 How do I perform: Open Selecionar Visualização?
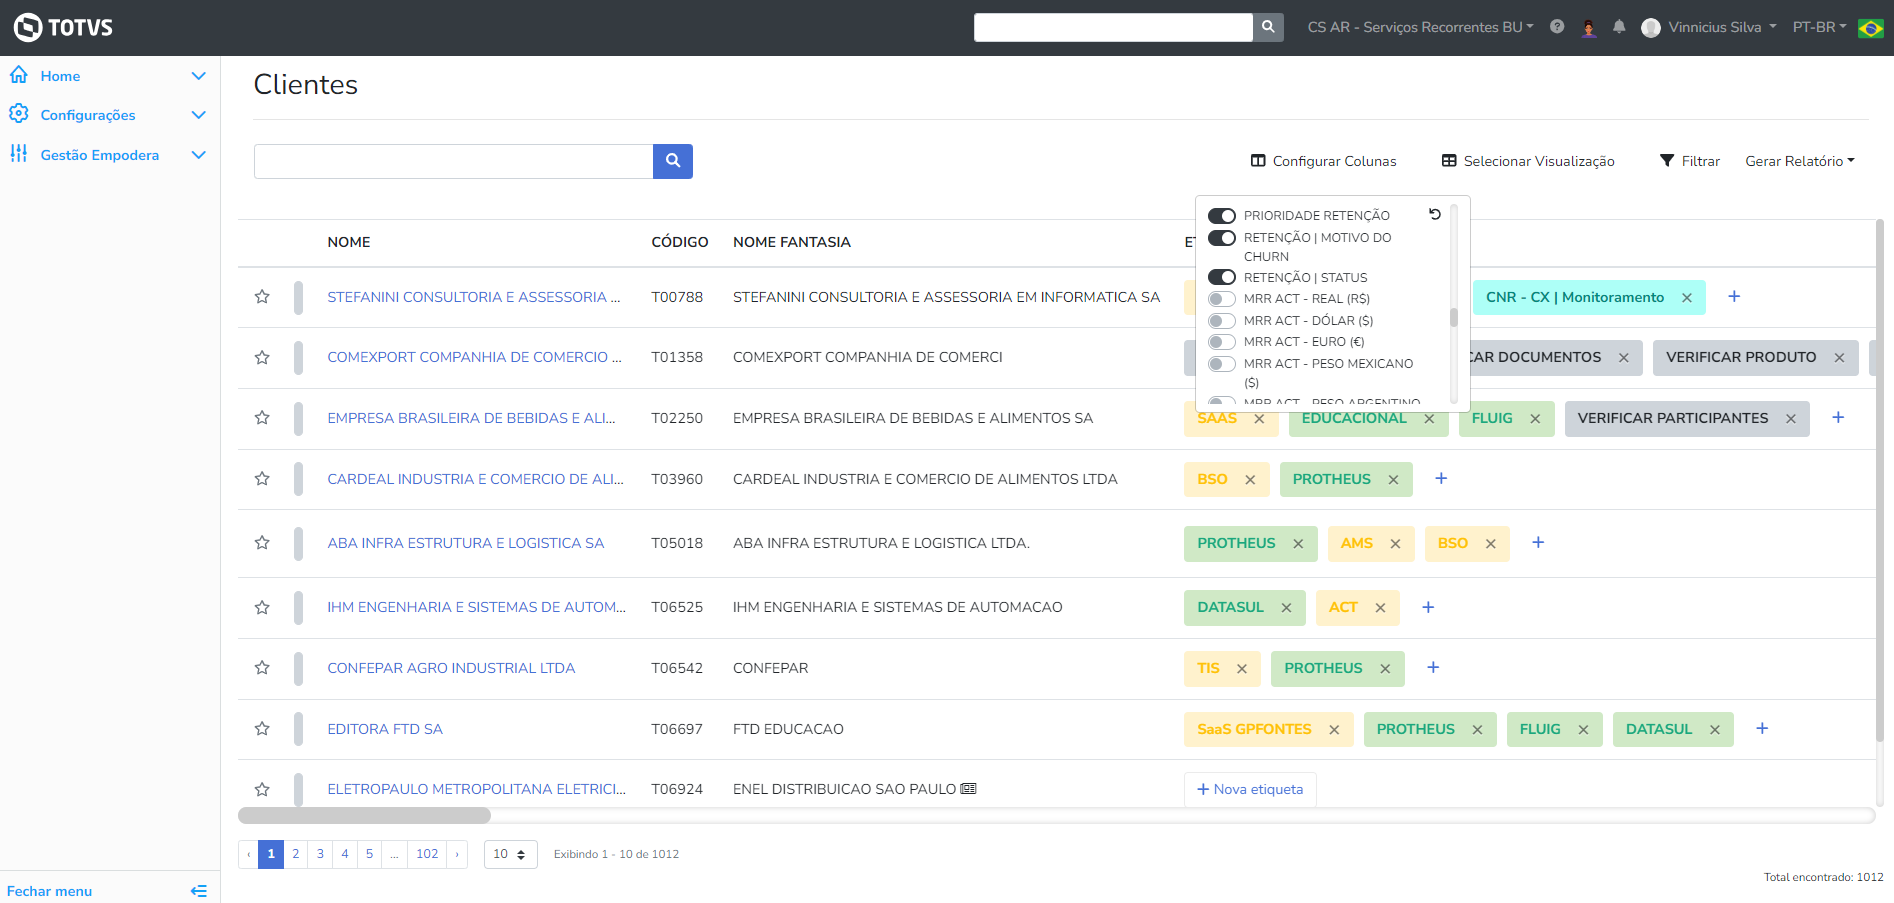[1528, 161]
